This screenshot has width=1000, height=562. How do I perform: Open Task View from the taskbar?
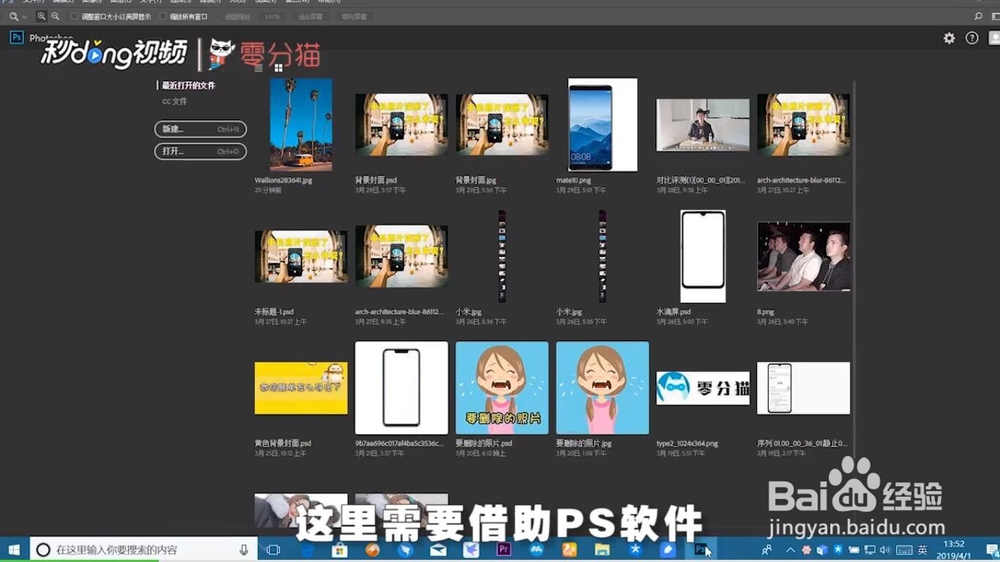274,549
